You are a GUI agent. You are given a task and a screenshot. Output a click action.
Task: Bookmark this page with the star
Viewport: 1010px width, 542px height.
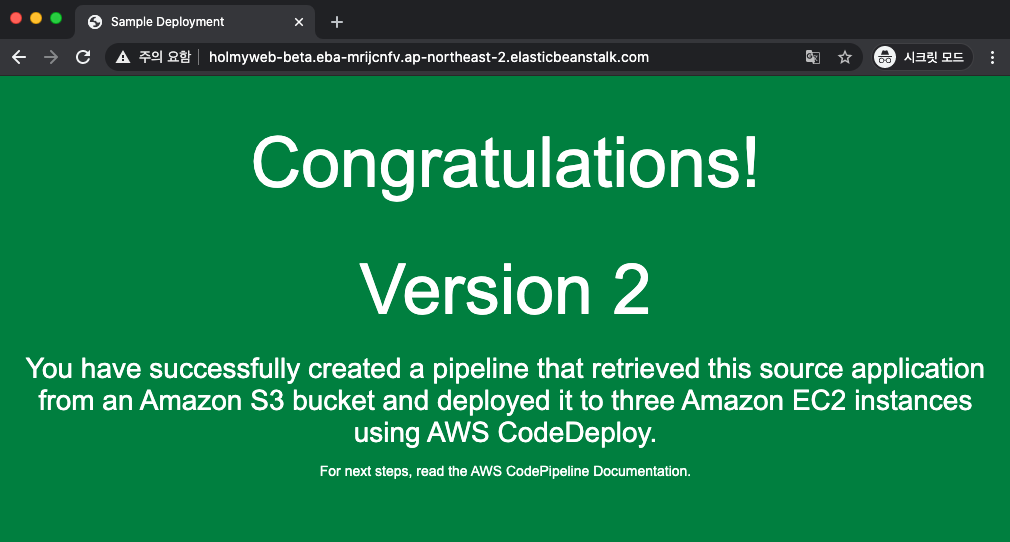pos(845,57)
